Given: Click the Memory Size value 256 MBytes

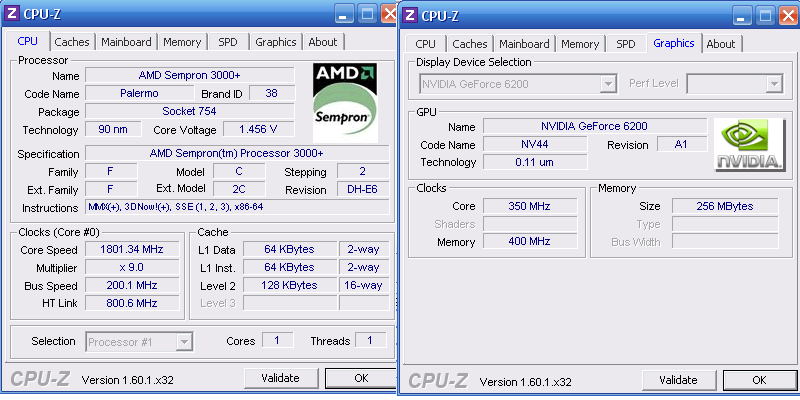Looking at the screenshot, I should tap(725, 206).
